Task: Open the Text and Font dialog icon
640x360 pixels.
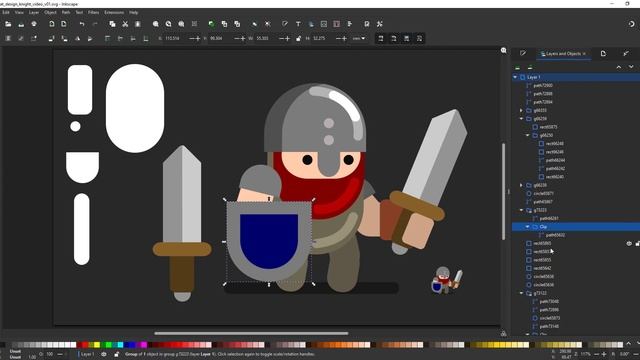Action: click(298, 24)
